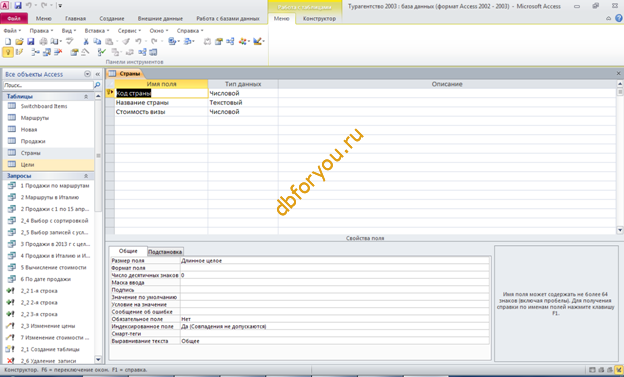Open query 5 Вычисление стоимости
This screenshot has height=377, width=624.
click(53, 267)
